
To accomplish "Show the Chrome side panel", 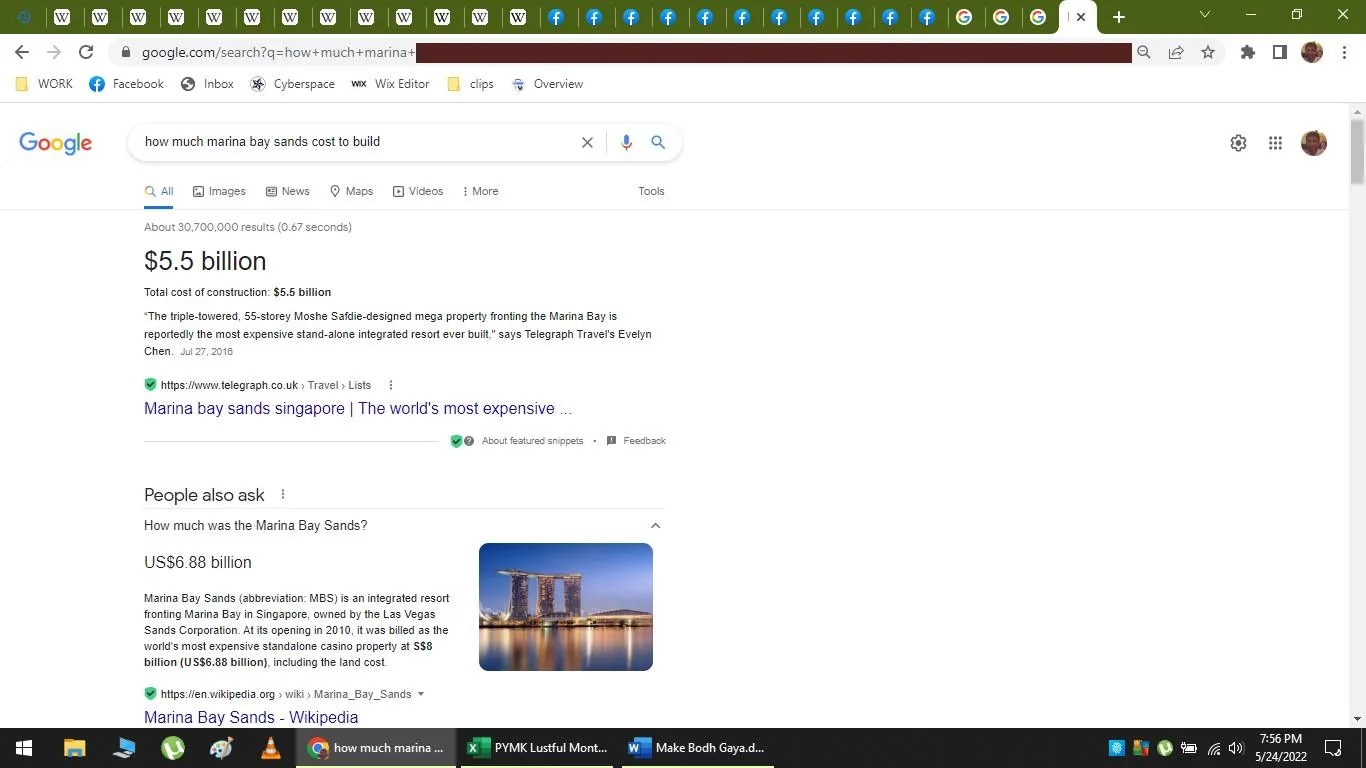I will pyautogui.click(x=1279, y=52).
